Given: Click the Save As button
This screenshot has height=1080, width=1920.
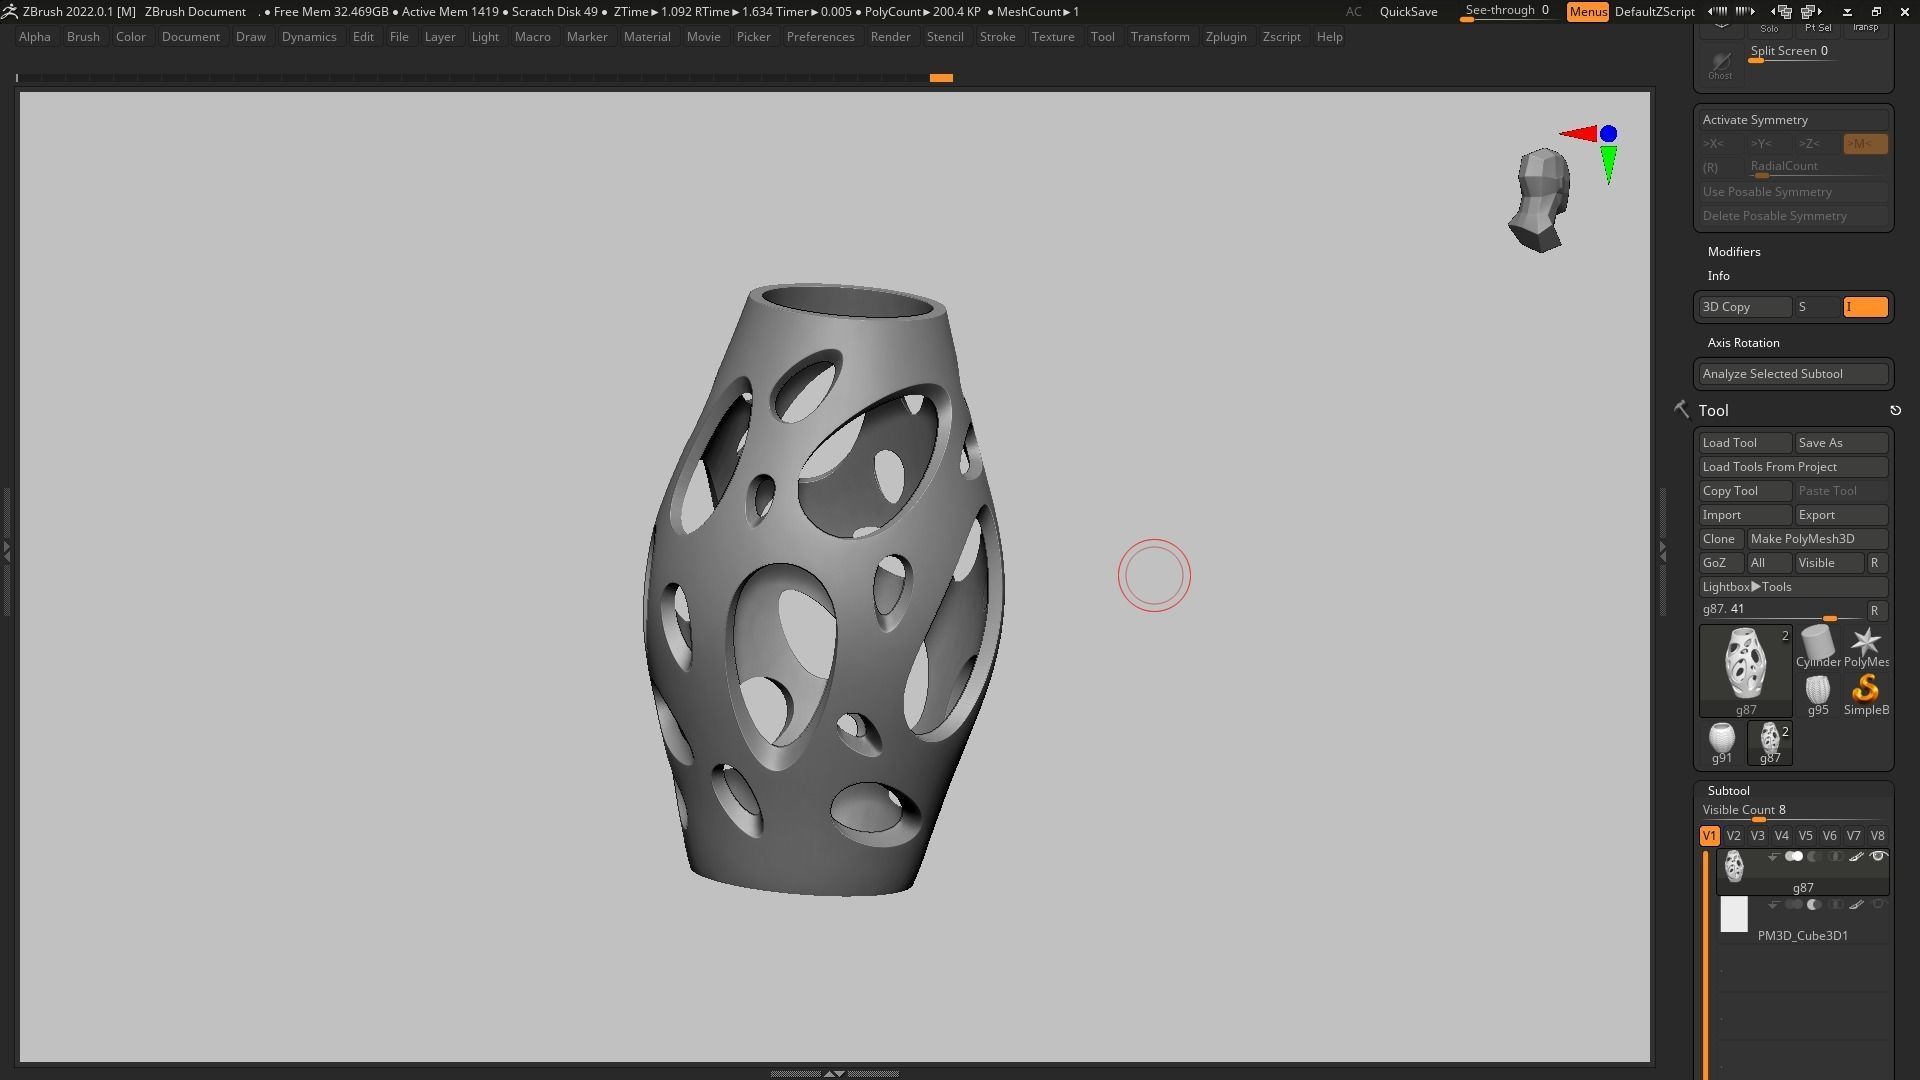Looking at the screenshot, I should pyautogui.click(x=1841, y=443).
